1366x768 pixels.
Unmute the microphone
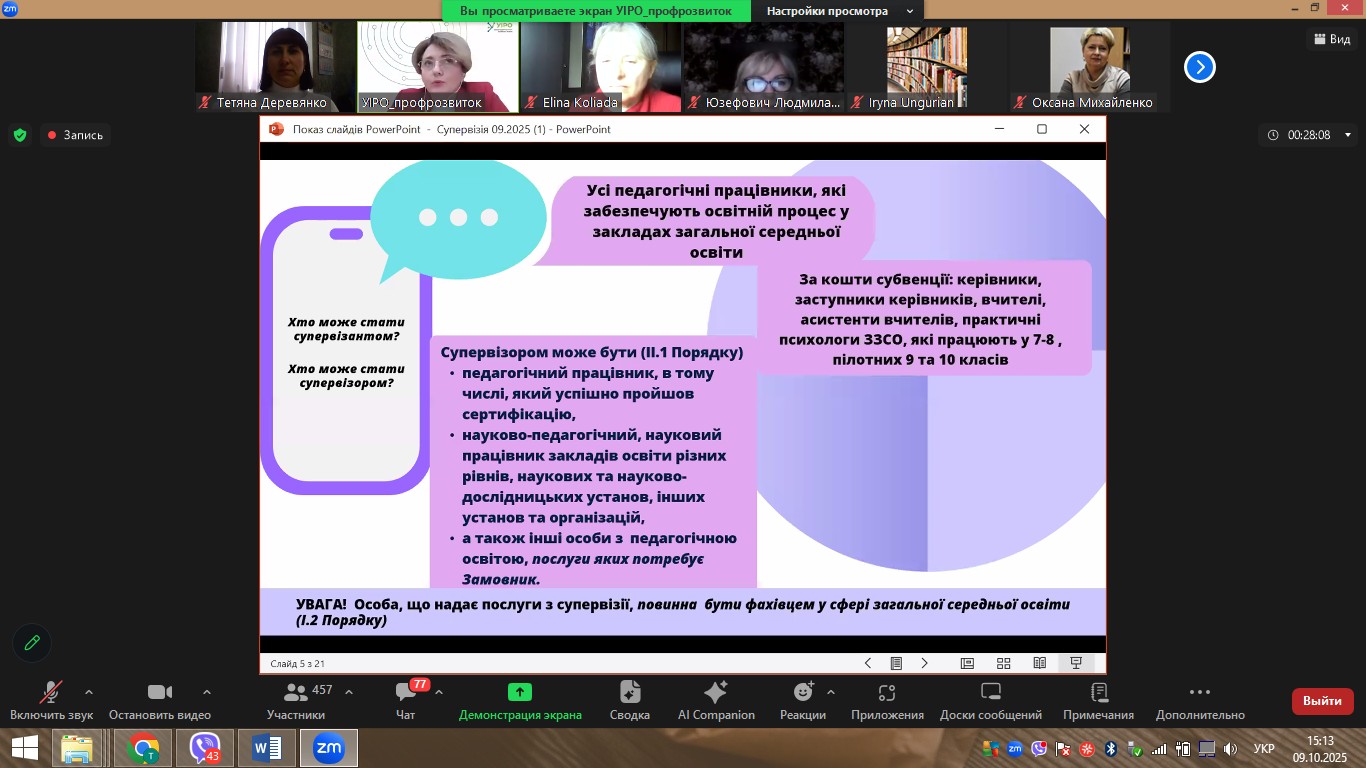point(51,700)
